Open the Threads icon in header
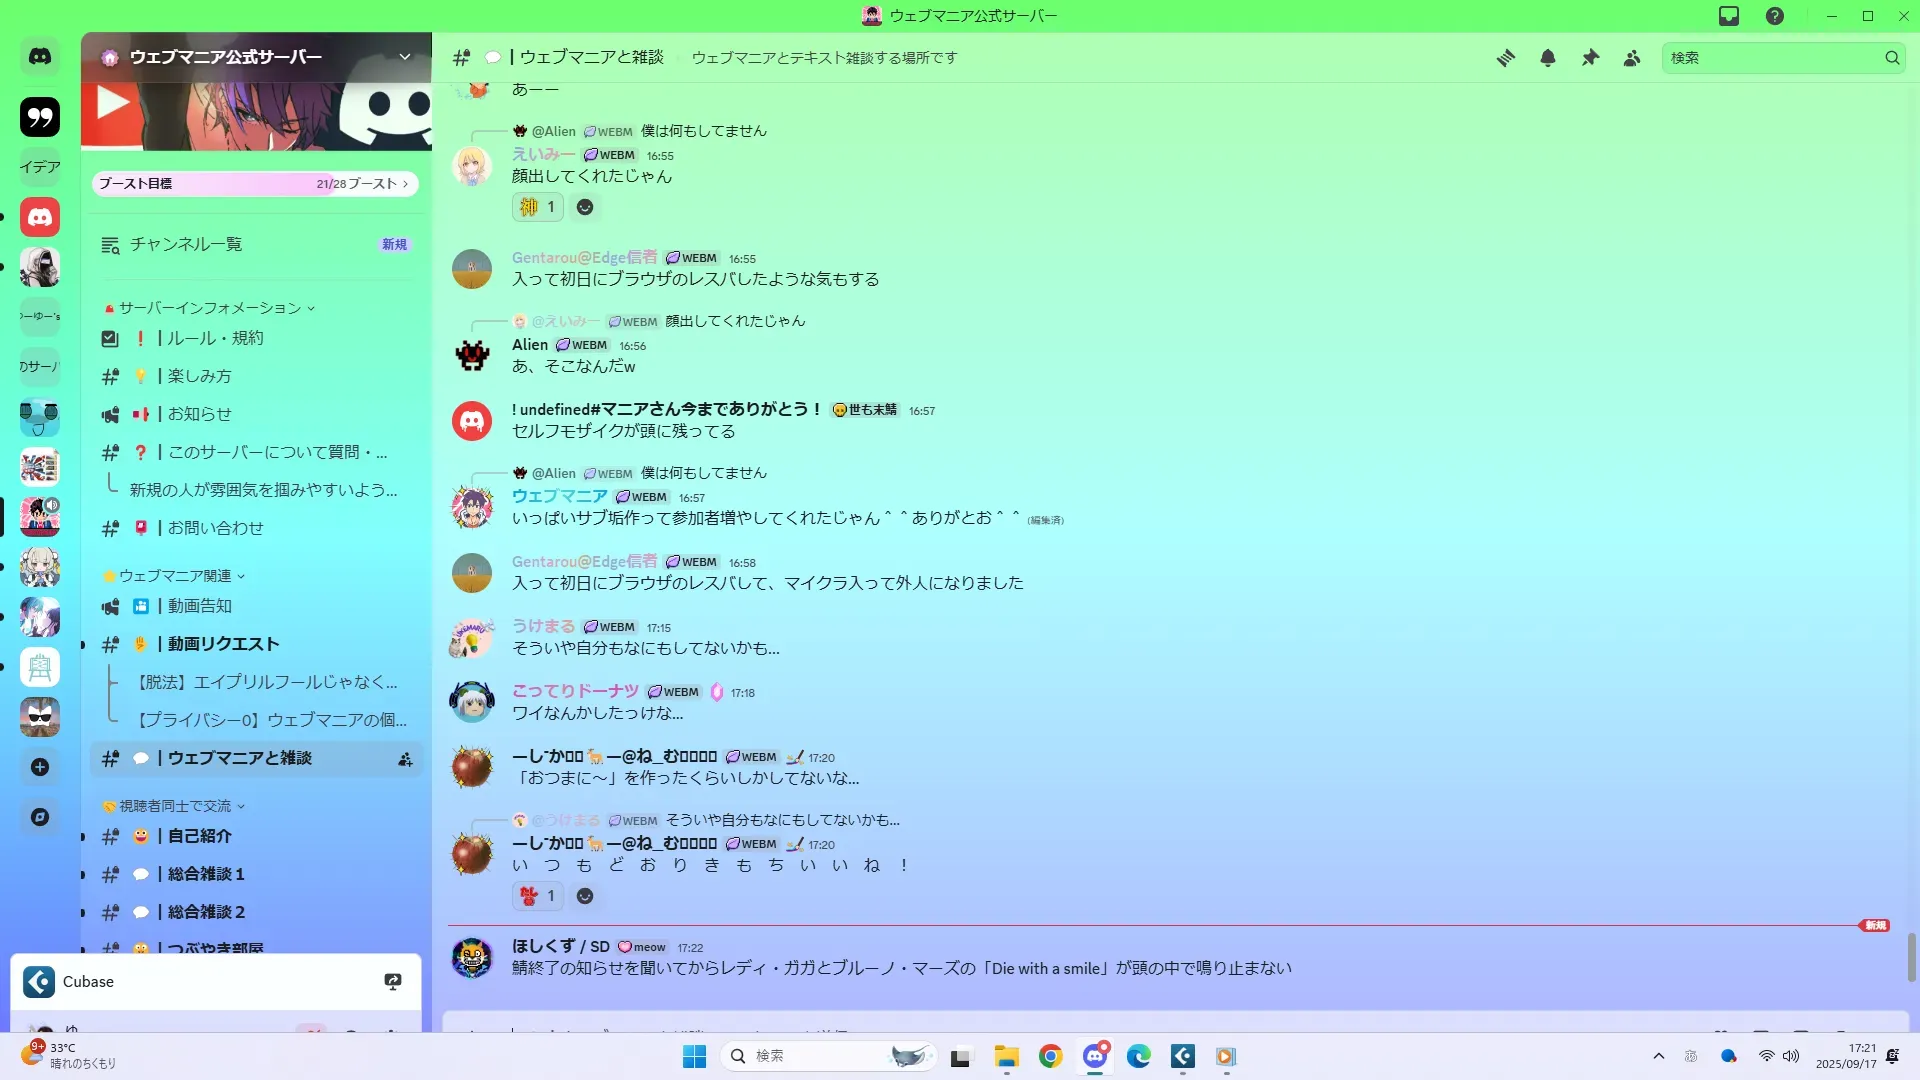1920x1080 pixels. pos(1505,58)
